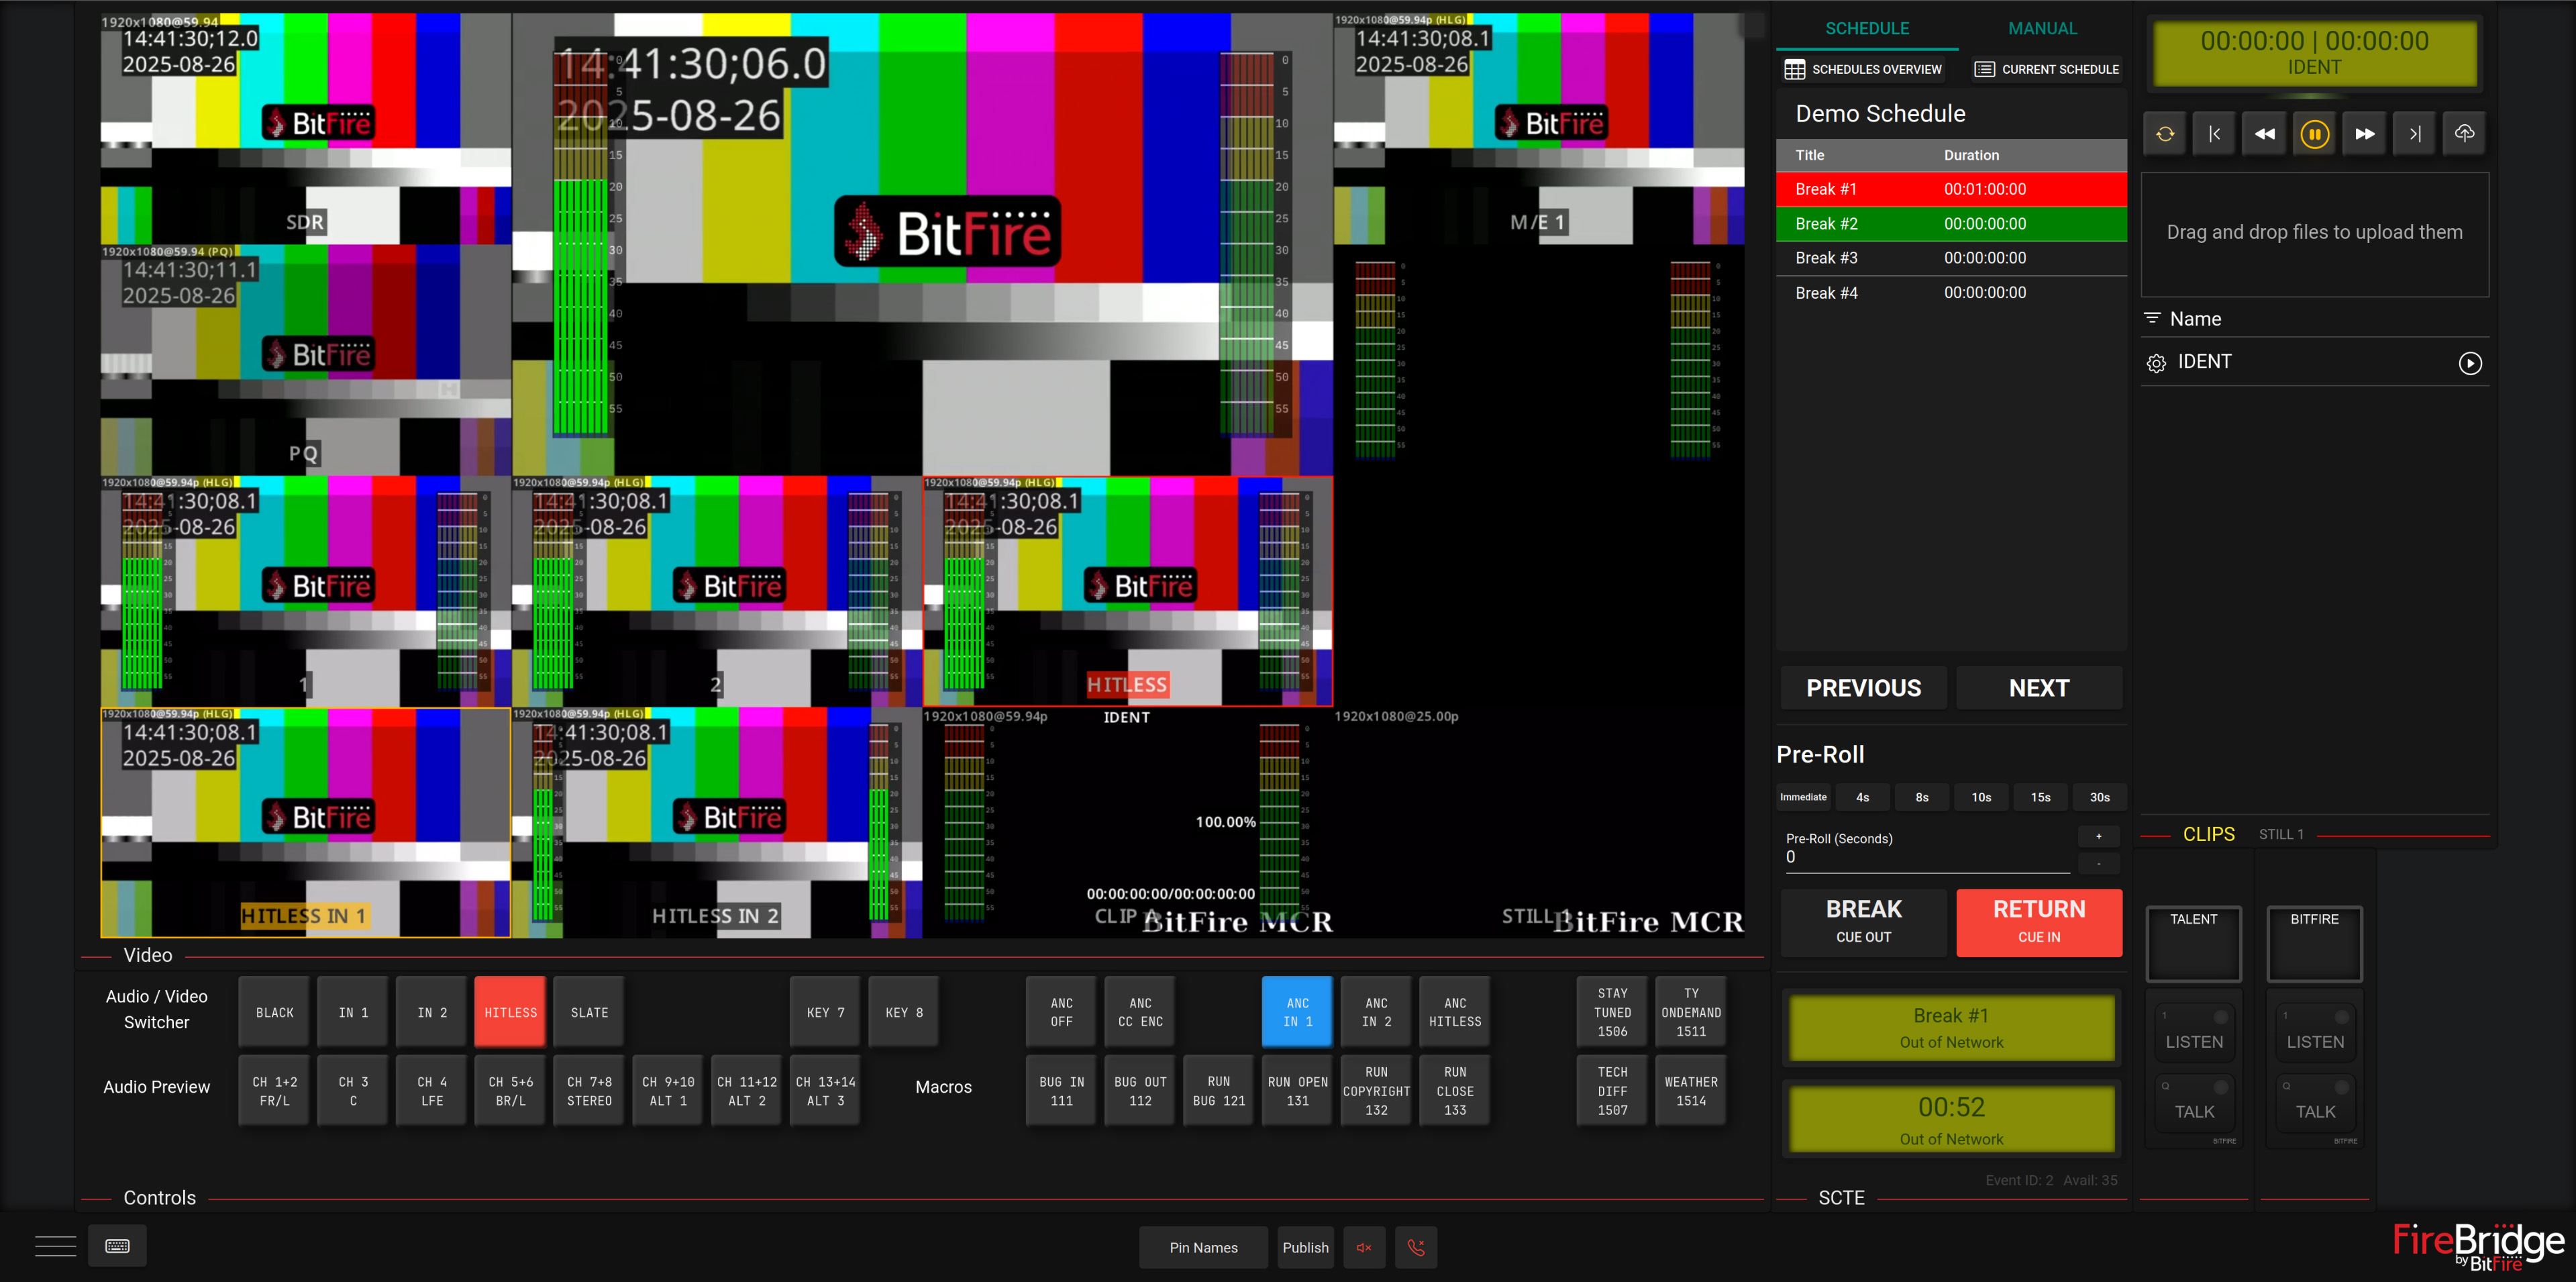
Task: Preview audio CH 7+8 STEREO
Action: click(589, 1091)
